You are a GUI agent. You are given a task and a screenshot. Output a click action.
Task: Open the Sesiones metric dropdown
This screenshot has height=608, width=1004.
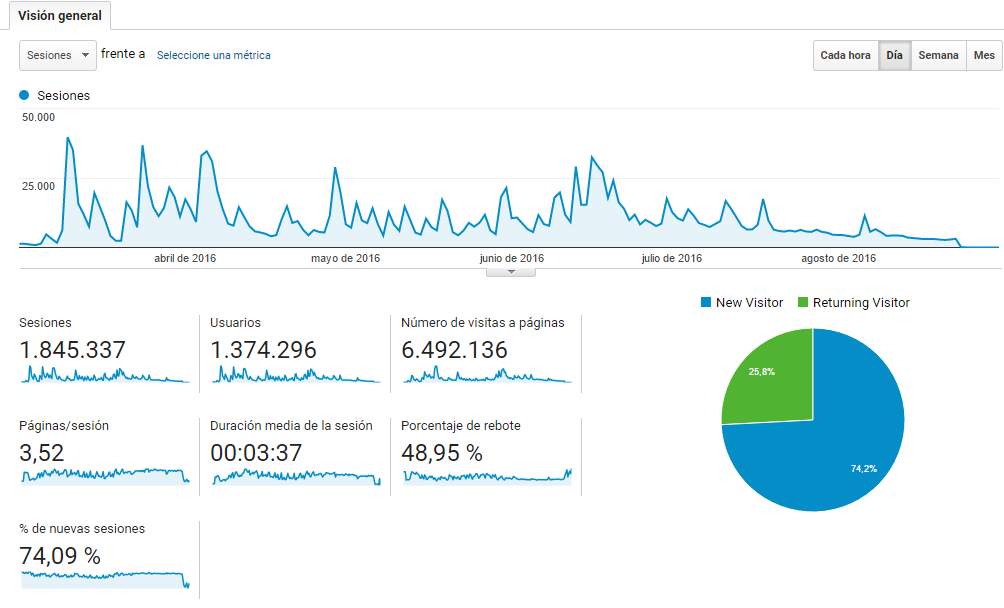click(57, 56)
